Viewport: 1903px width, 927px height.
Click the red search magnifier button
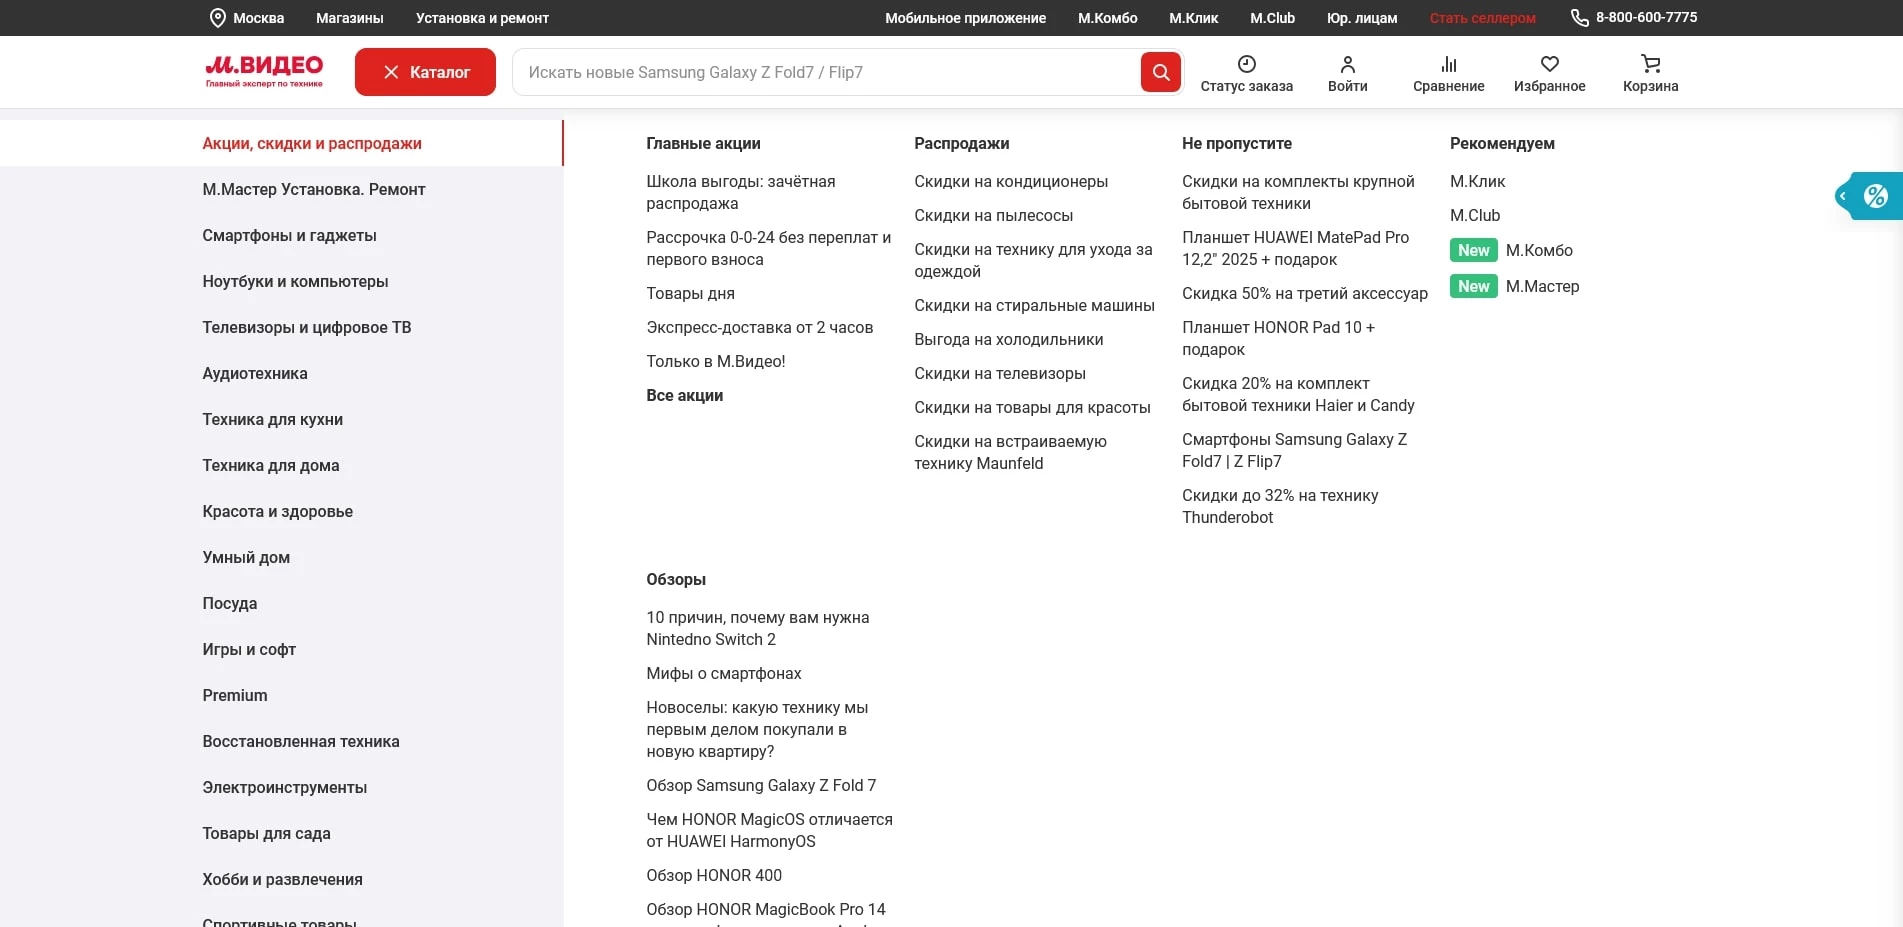1160,72
